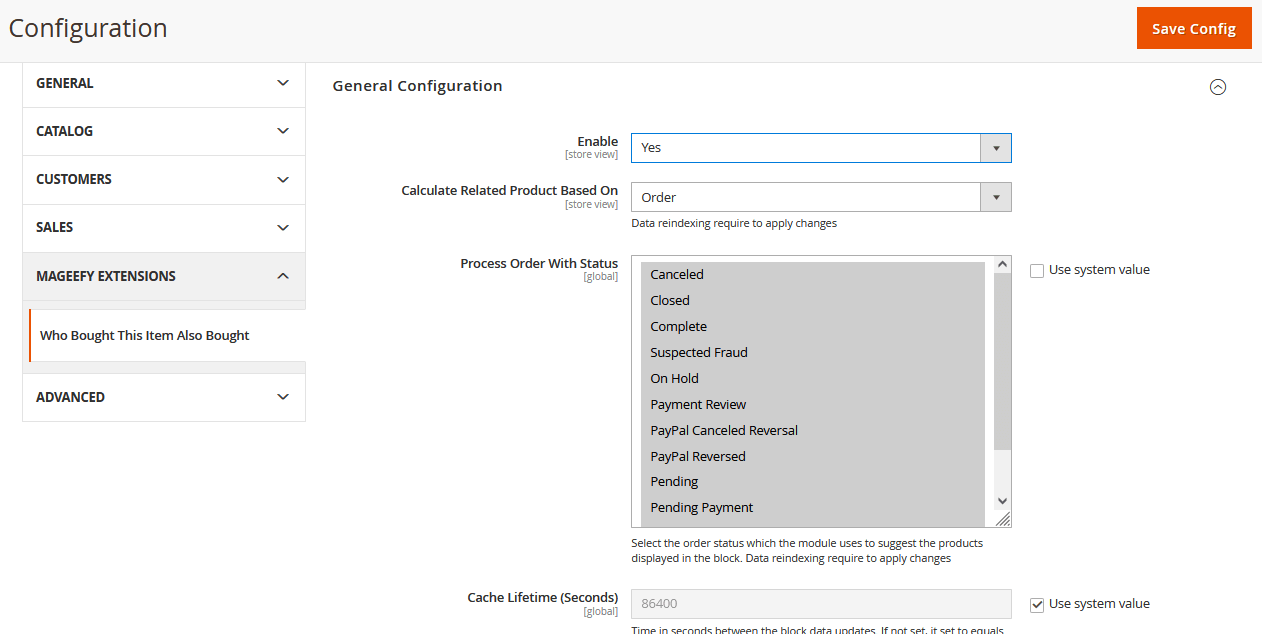Expand the GENERAL sidebar section
Viewport: 1262px width, 634px height.
click(163, 83)
